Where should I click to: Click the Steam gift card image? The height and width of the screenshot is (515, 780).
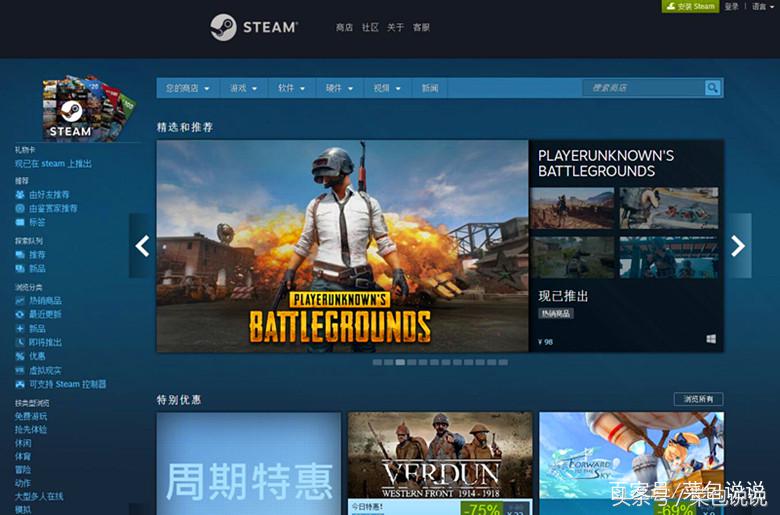(88, 108)
